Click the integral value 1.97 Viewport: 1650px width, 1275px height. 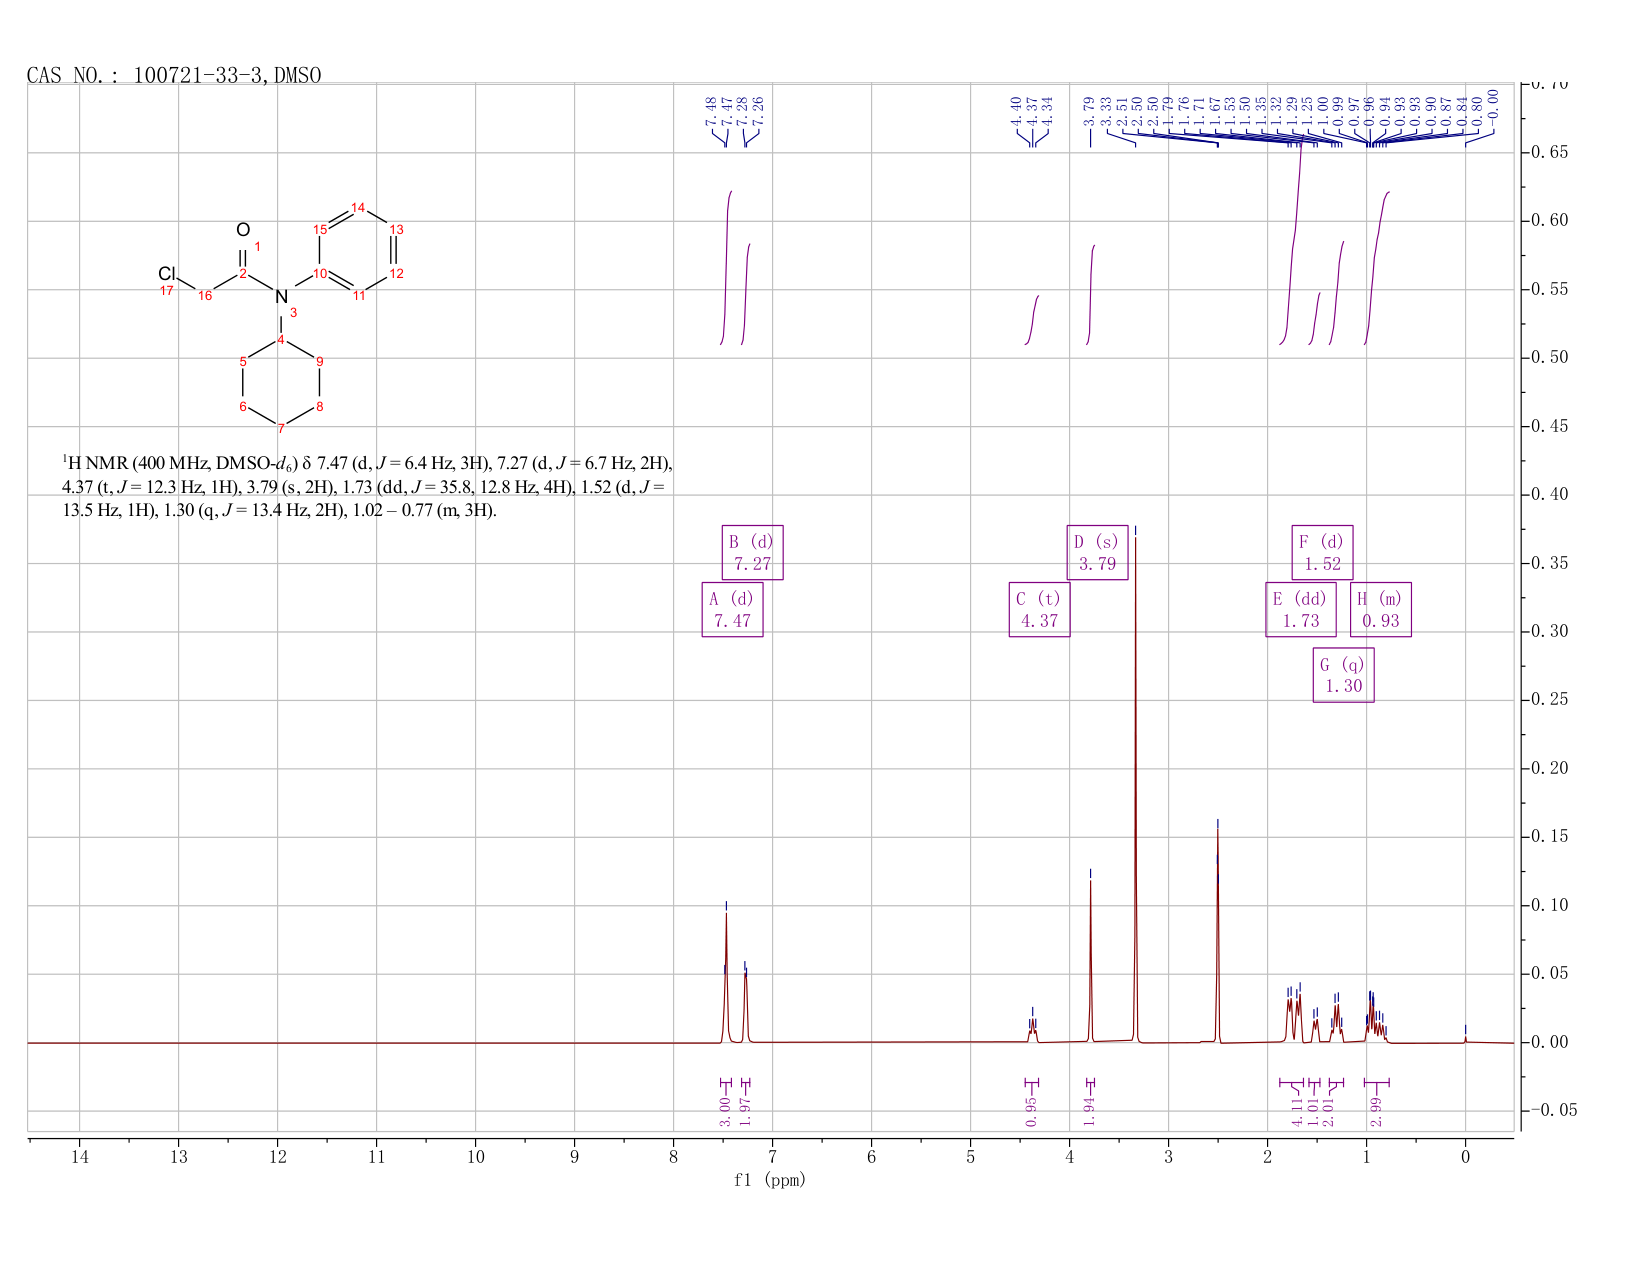[745, 1112]
